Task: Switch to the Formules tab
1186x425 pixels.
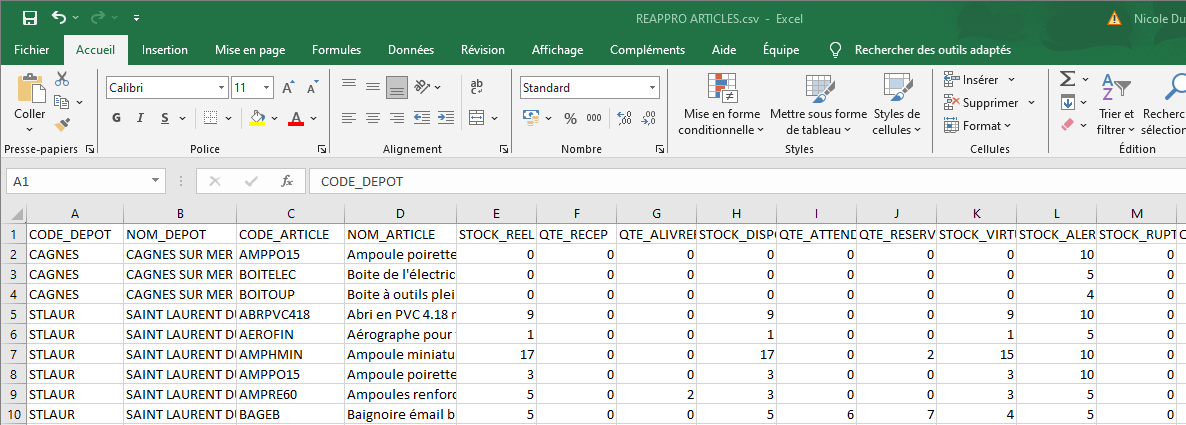Action: (x=337, y=50)
